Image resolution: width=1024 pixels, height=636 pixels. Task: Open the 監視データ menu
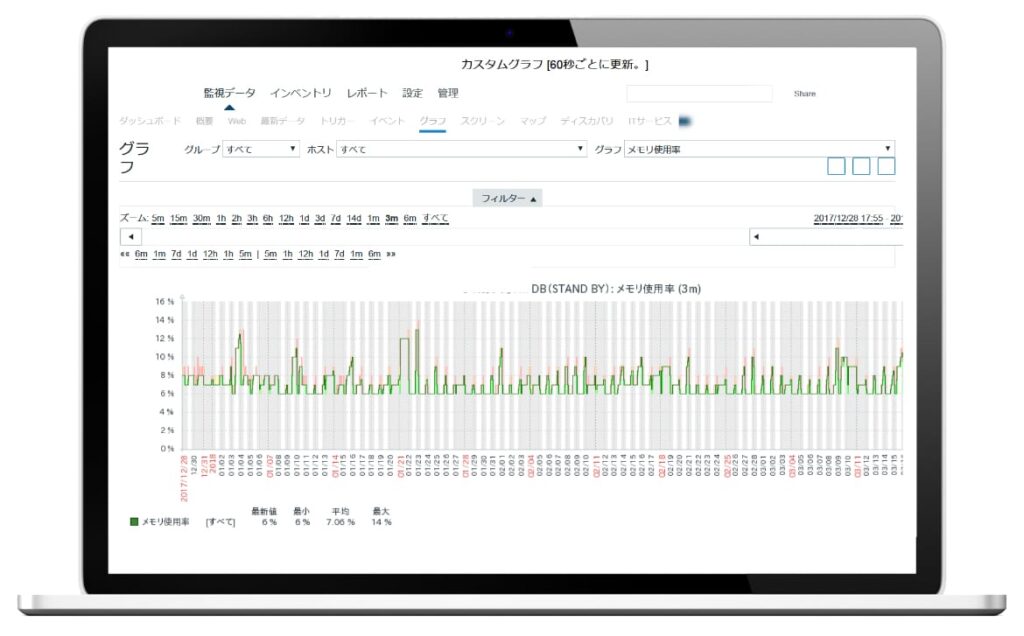(229, 93)
